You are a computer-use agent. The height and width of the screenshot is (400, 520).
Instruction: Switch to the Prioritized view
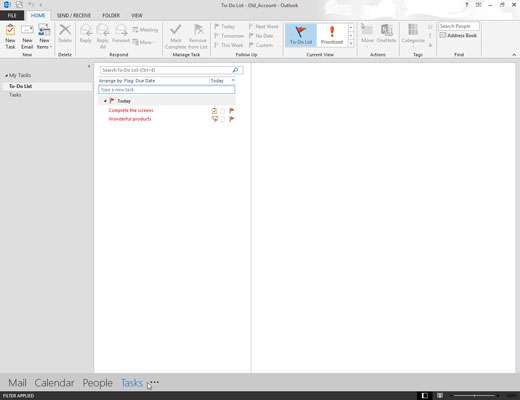coord(332,35)
